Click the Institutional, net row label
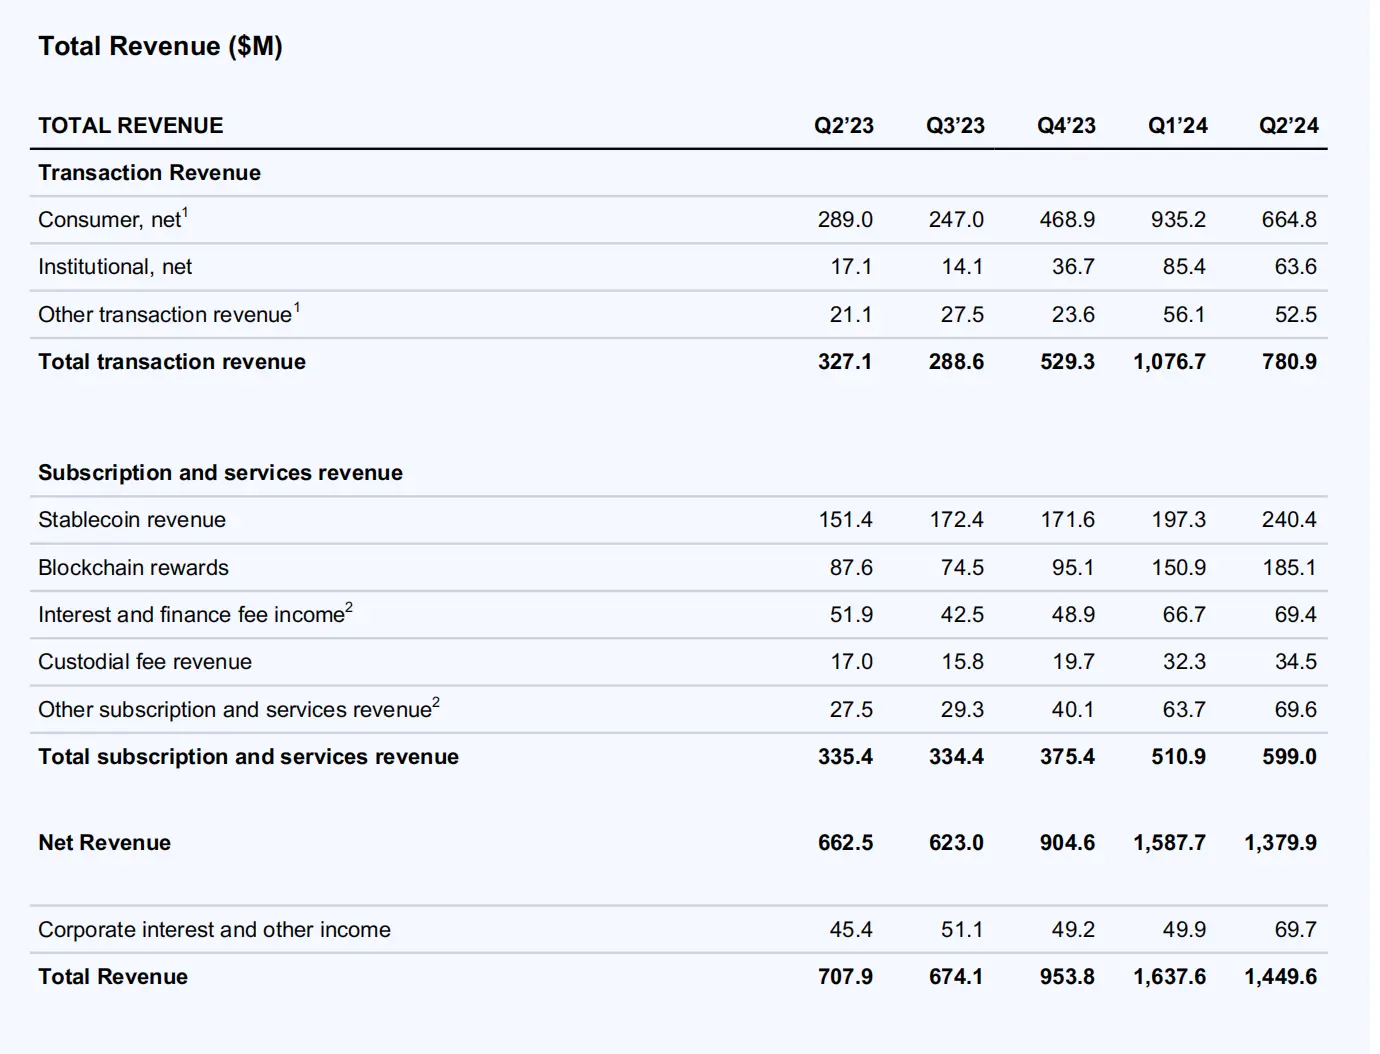 [x=114, y=266]
